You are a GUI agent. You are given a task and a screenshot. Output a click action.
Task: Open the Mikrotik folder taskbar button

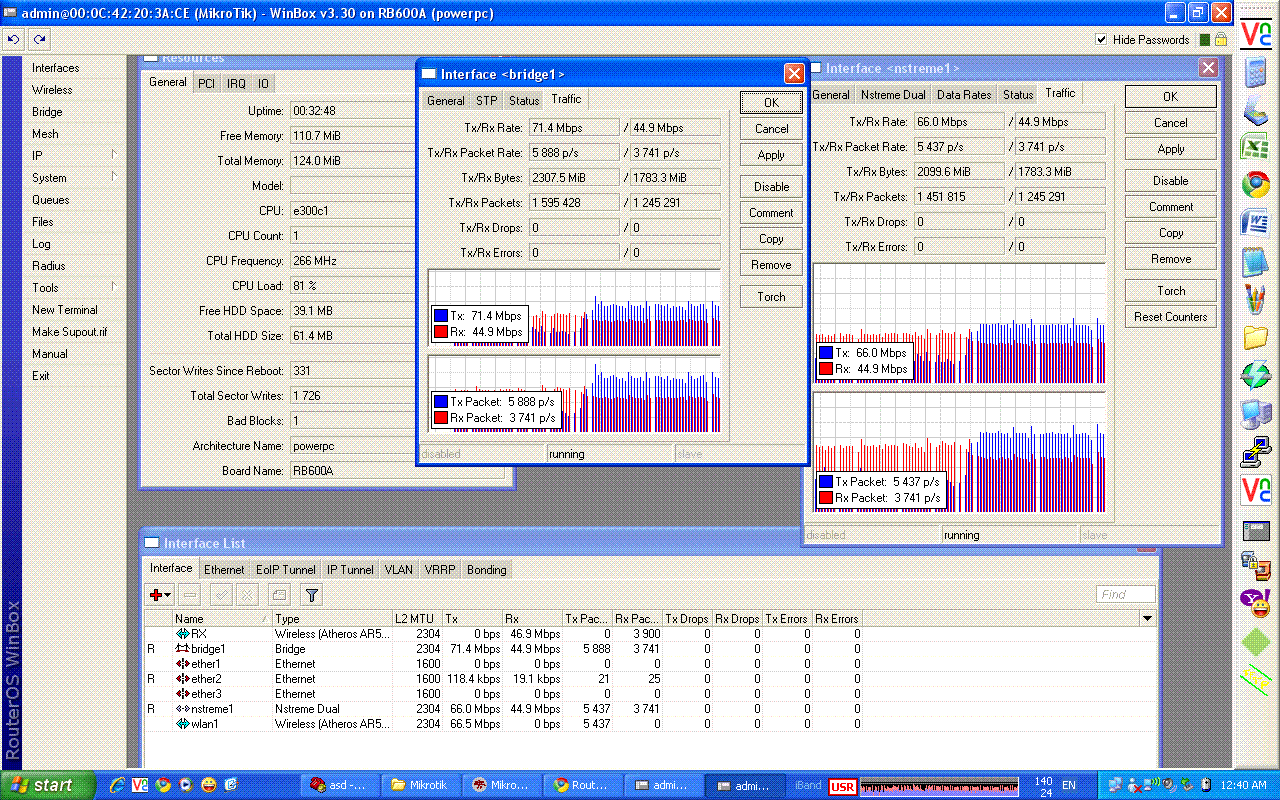(x=421, y=785)
